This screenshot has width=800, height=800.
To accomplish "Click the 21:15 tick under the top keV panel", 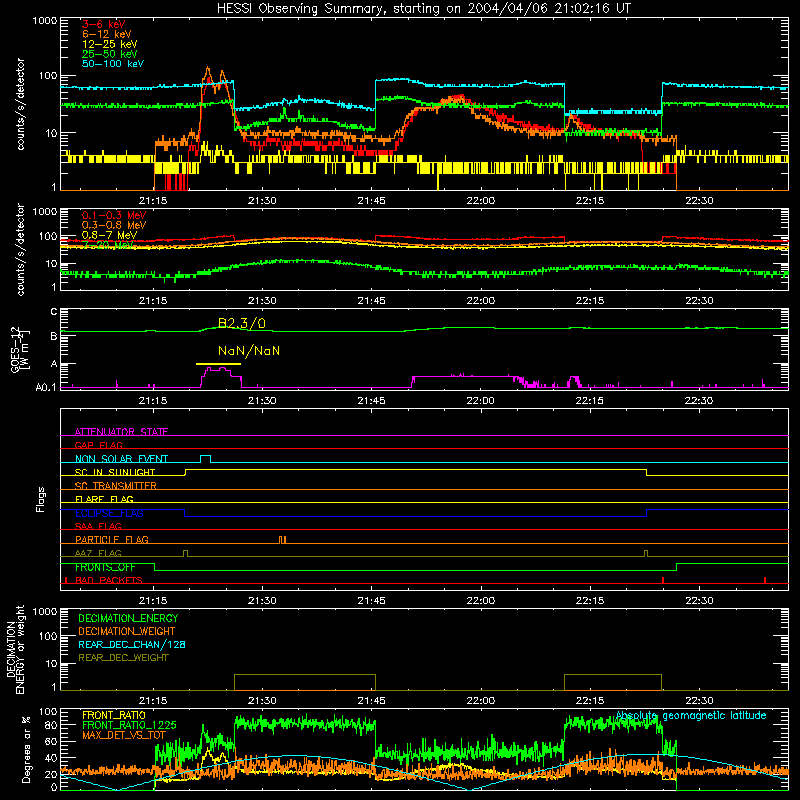I will point(153,201).
